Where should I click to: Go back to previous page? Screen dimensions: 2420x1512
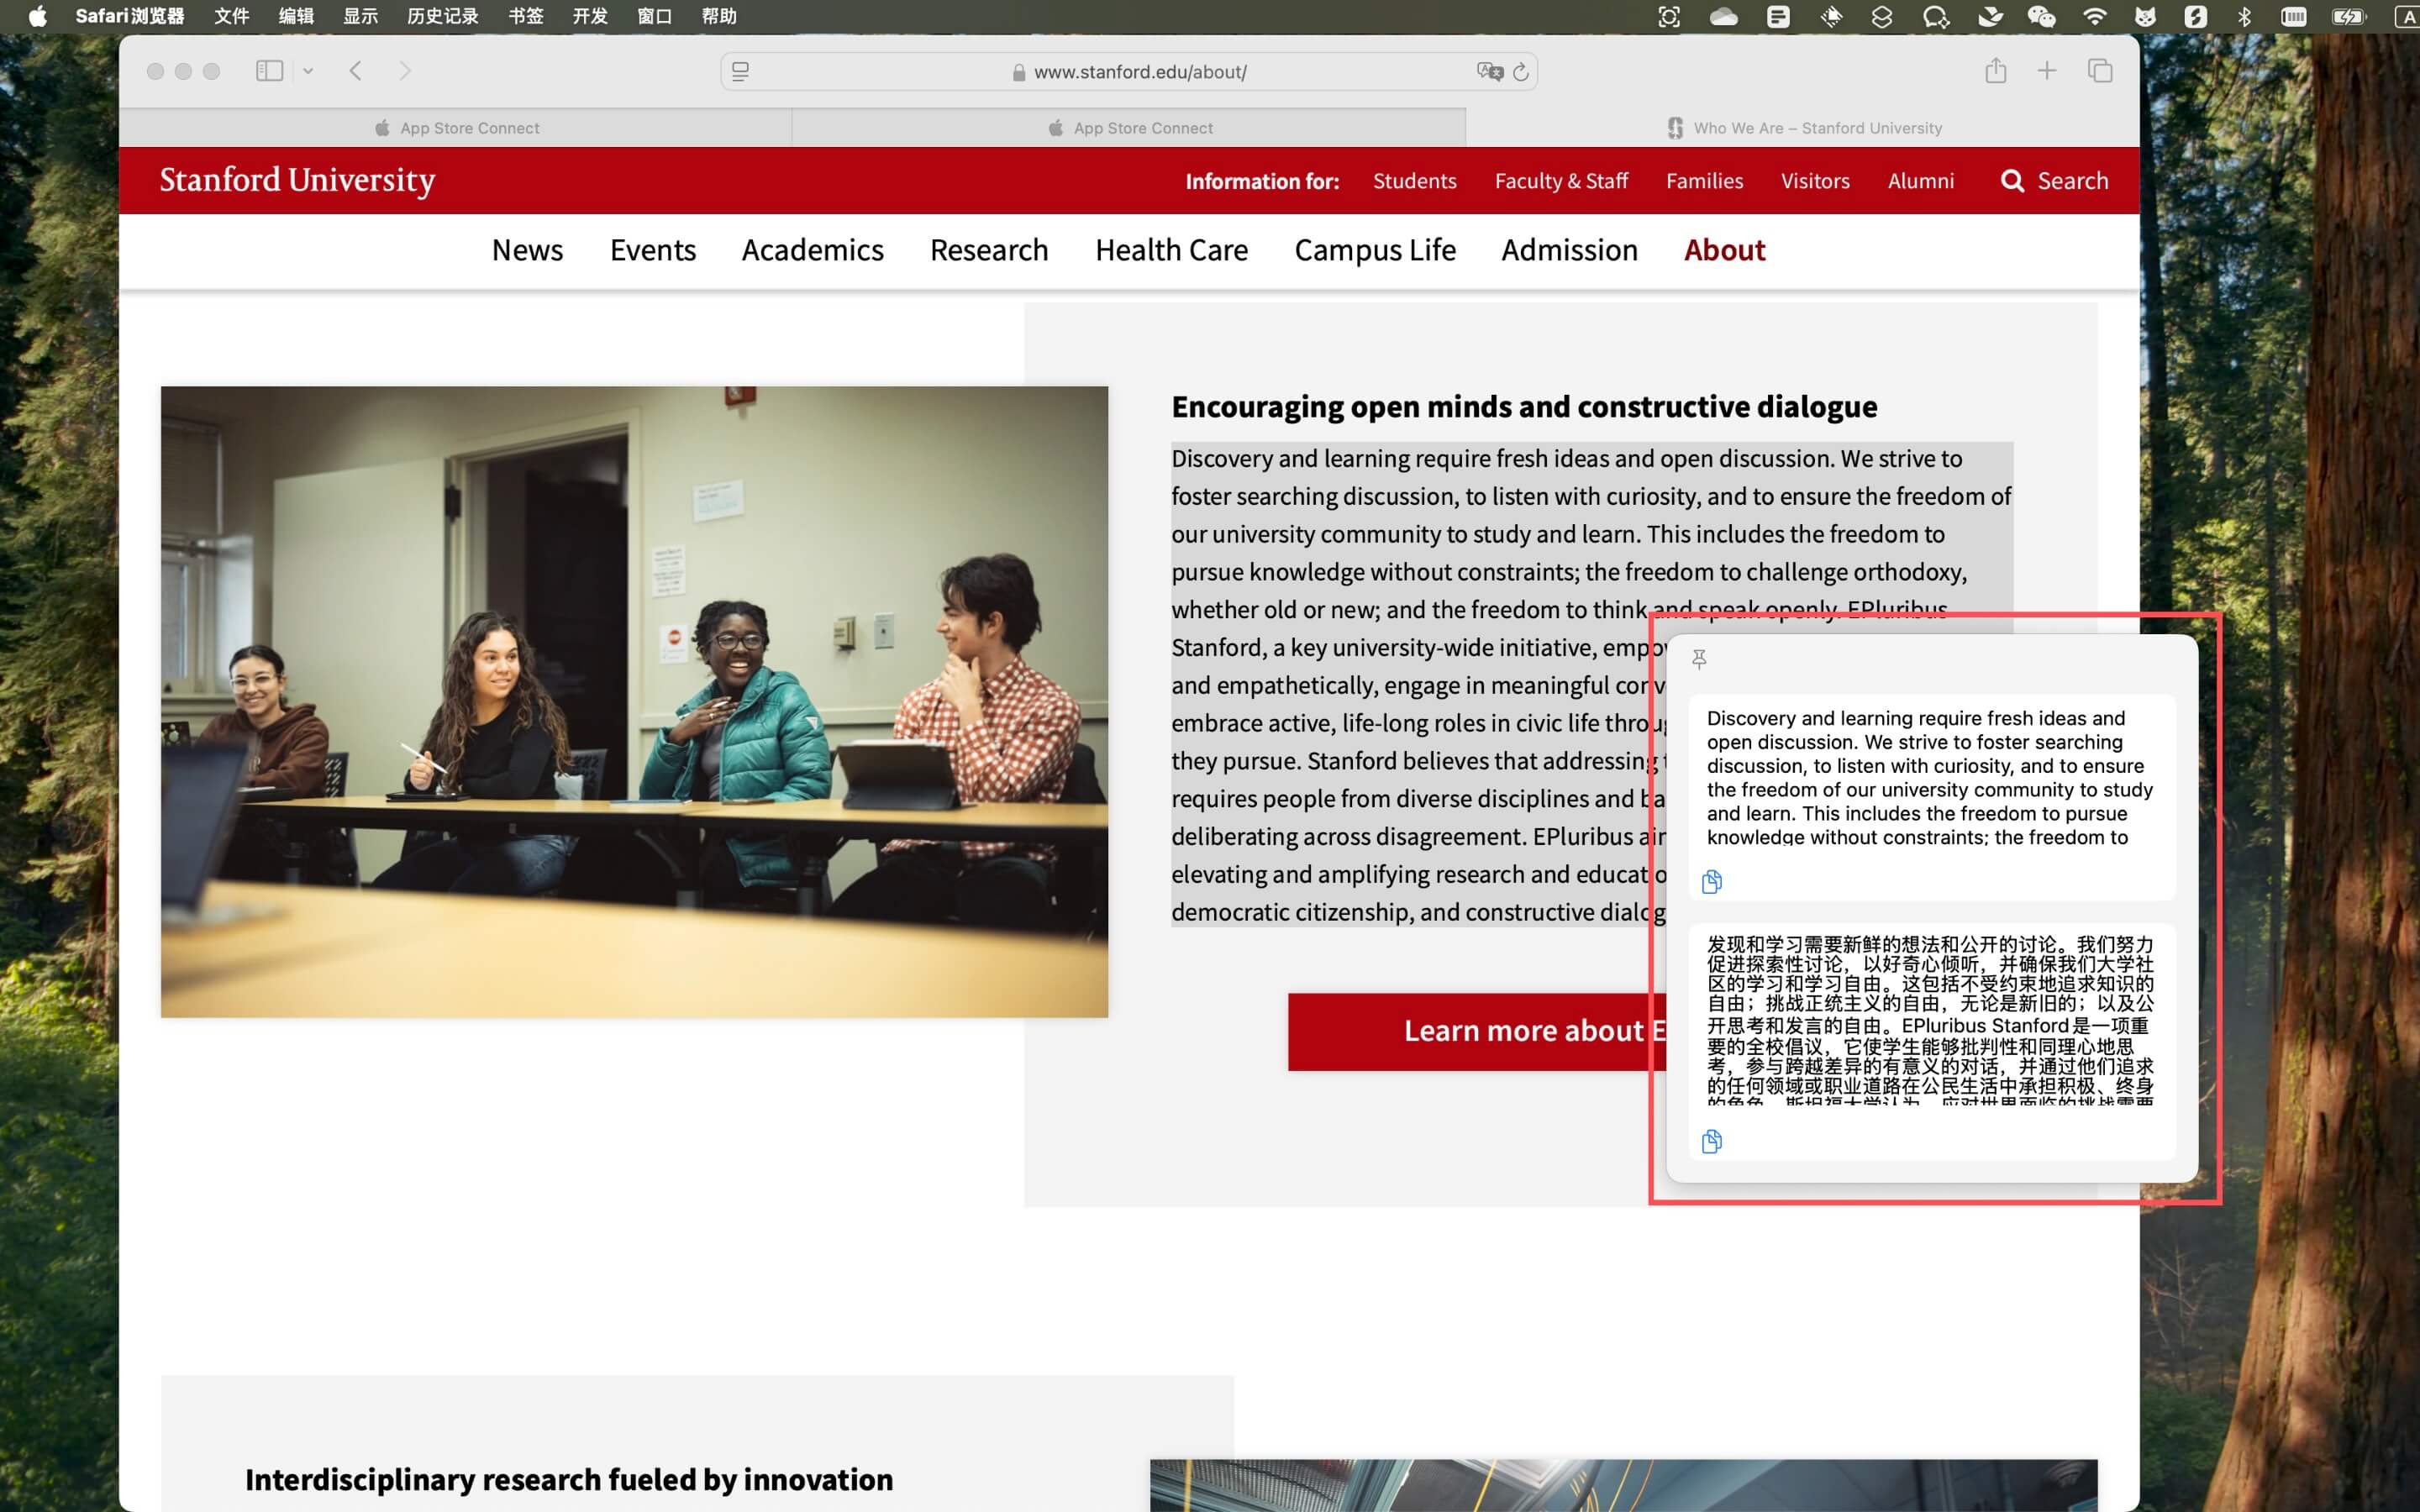(x=356, y=71)
